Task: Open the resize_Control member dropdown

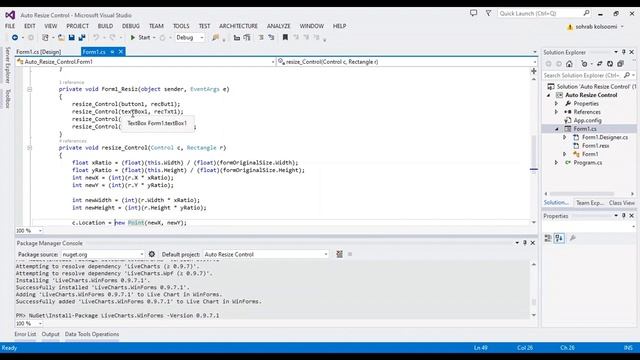Action: [407, 62]
